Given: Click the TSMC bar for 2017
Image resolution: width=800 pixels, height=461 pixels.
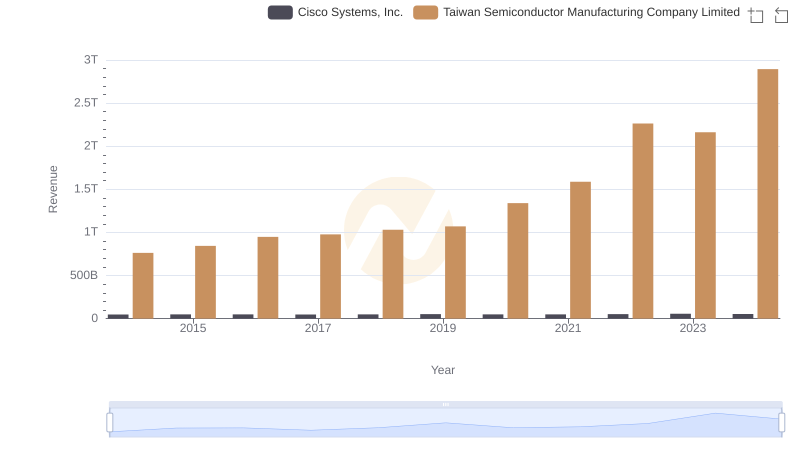Looking at the screenshot, I should point(331,276).
